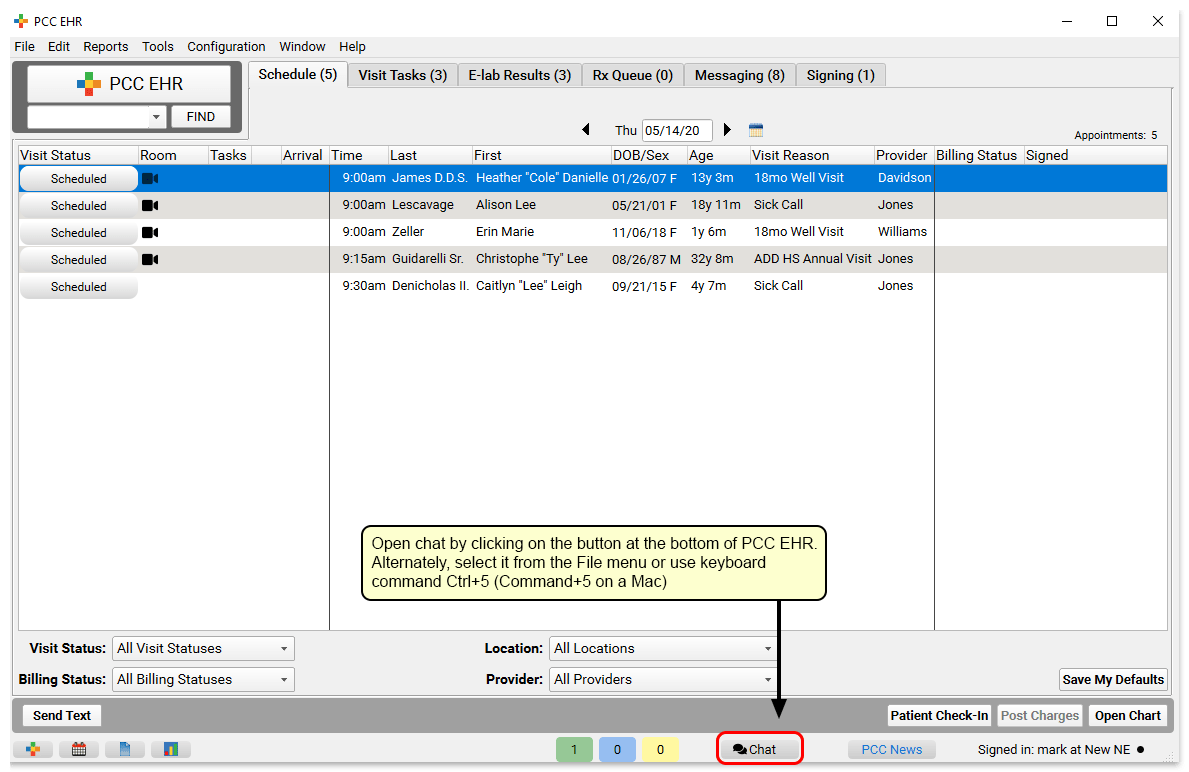1189x772 pixels.
Task: Open the Edit menu
Action: pyautogui.click(x=58, y=46)
